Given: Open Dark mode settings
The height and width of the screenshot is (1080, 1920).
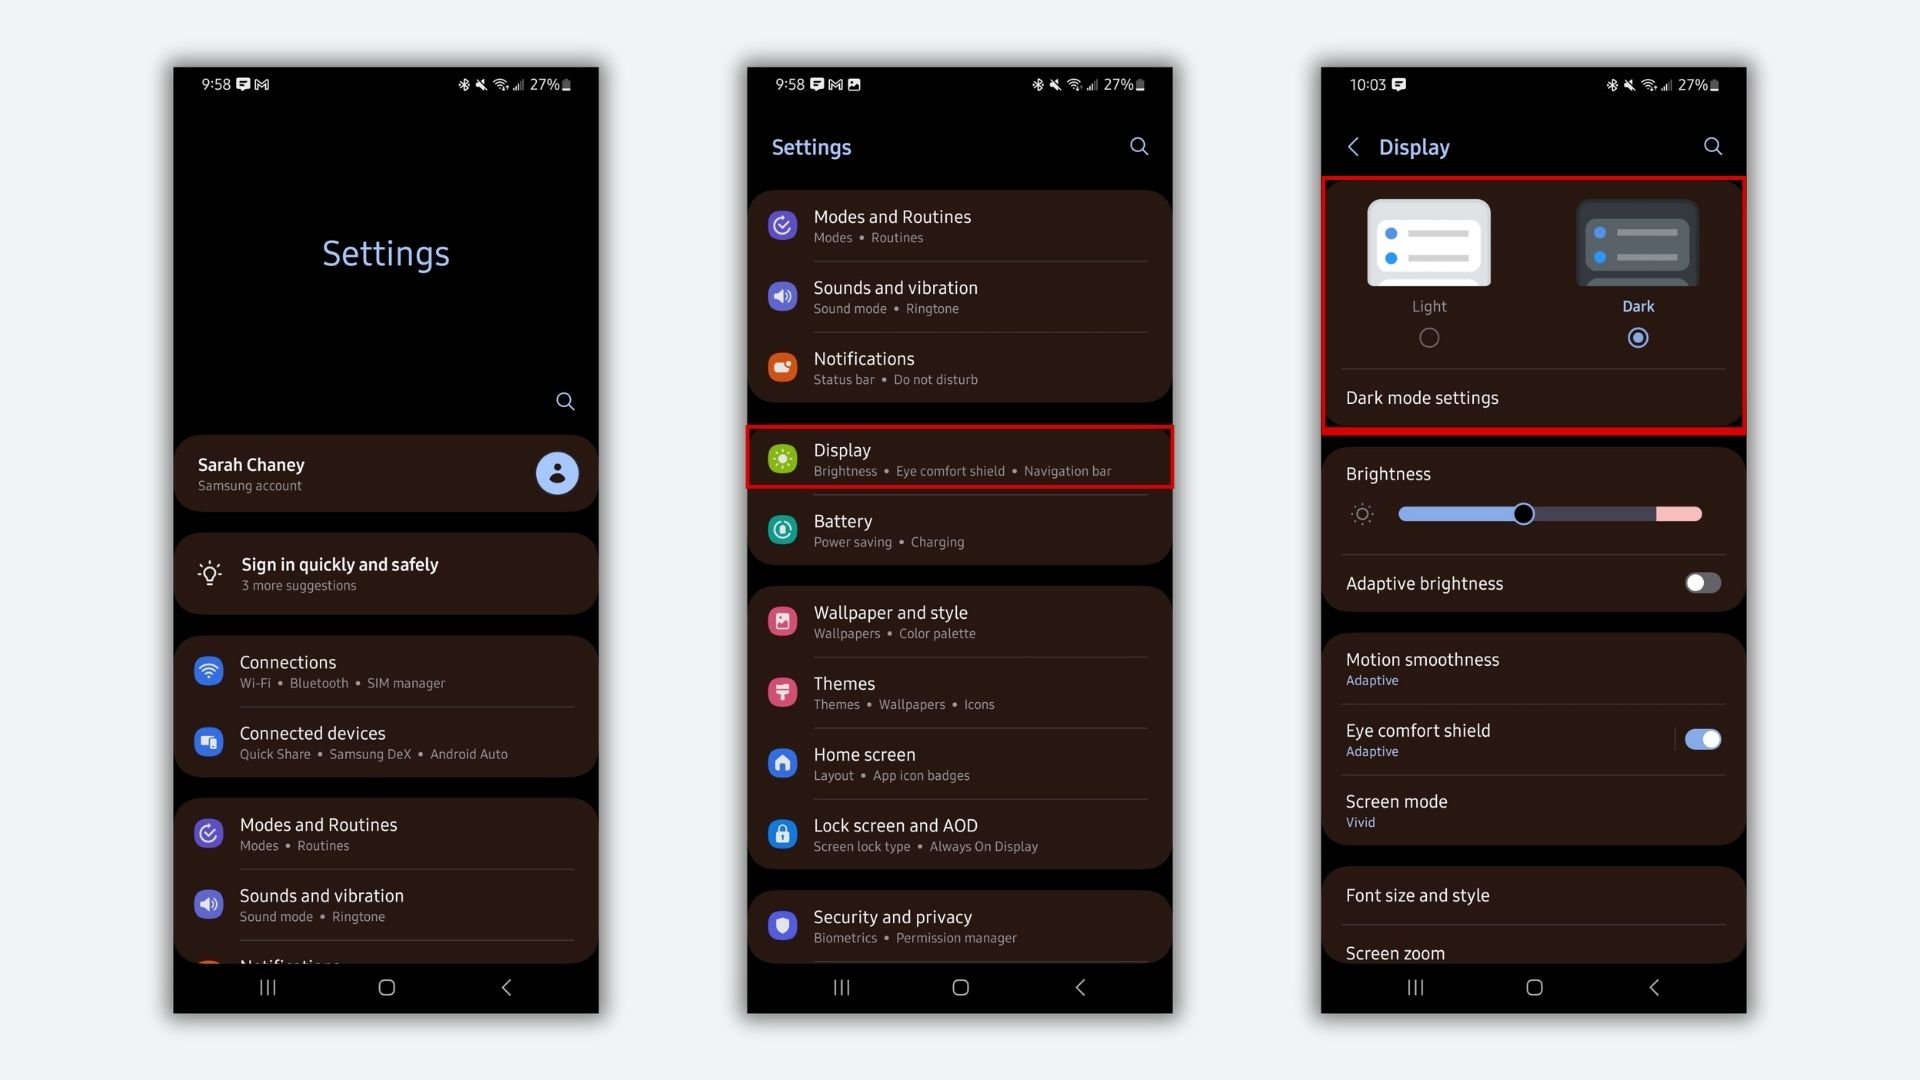Looking at the screenshot, I should click(1422, 398).
